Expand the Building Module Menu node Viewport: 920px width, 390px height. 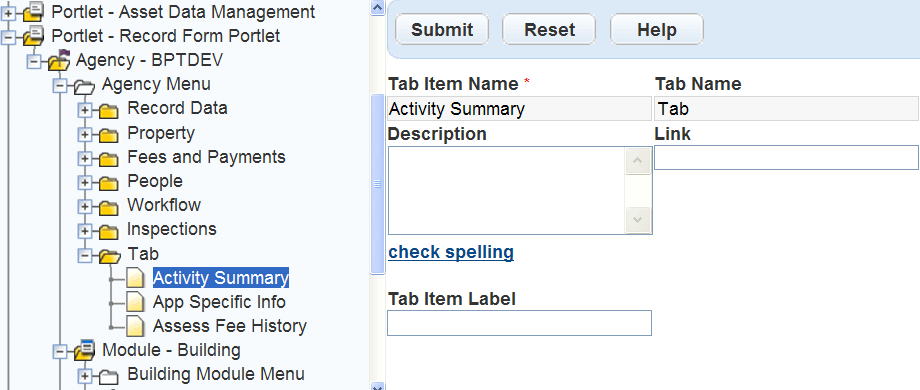pos(85,375)
